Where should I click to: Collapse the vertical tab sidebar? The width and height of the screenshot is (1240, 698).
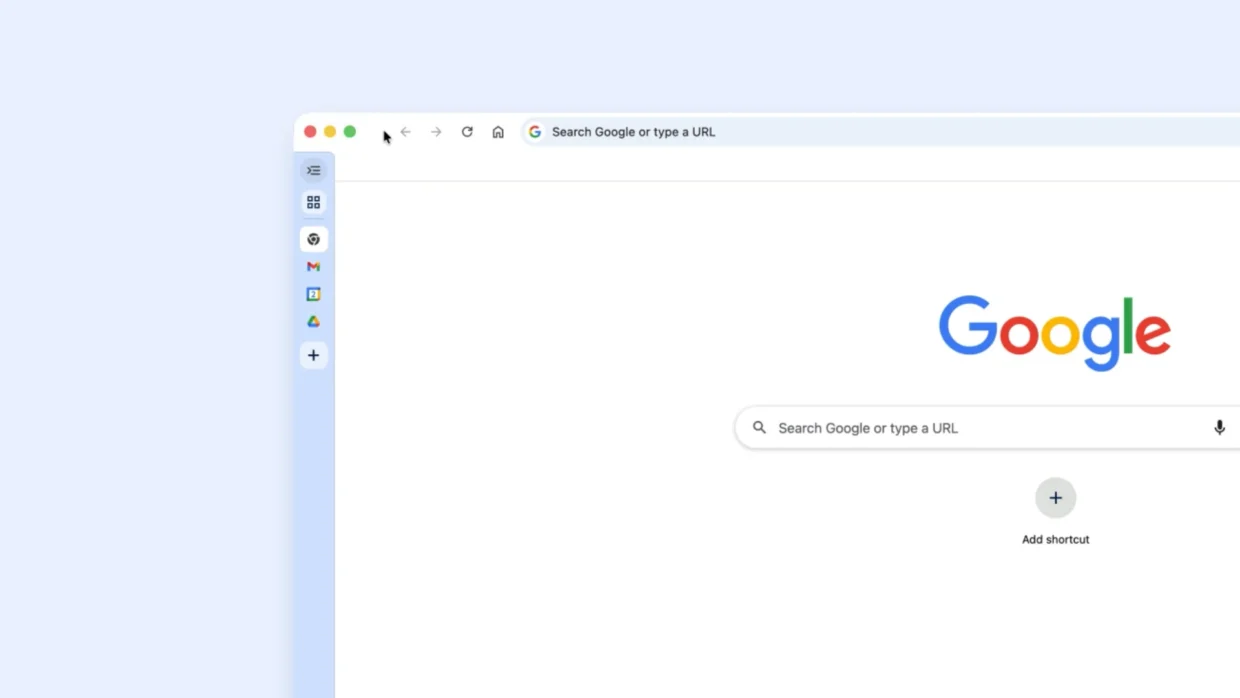tap(313, 170)
